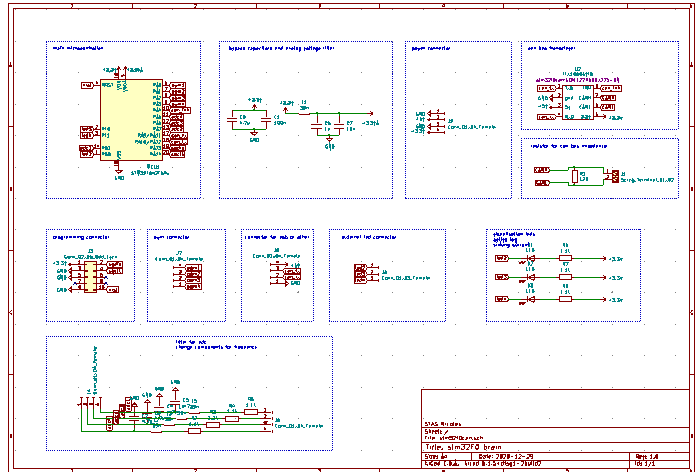This screenshot has width=698, height=472.
Task: Select the U2 CAN transceiver symbol body
Action: point(577,102)
